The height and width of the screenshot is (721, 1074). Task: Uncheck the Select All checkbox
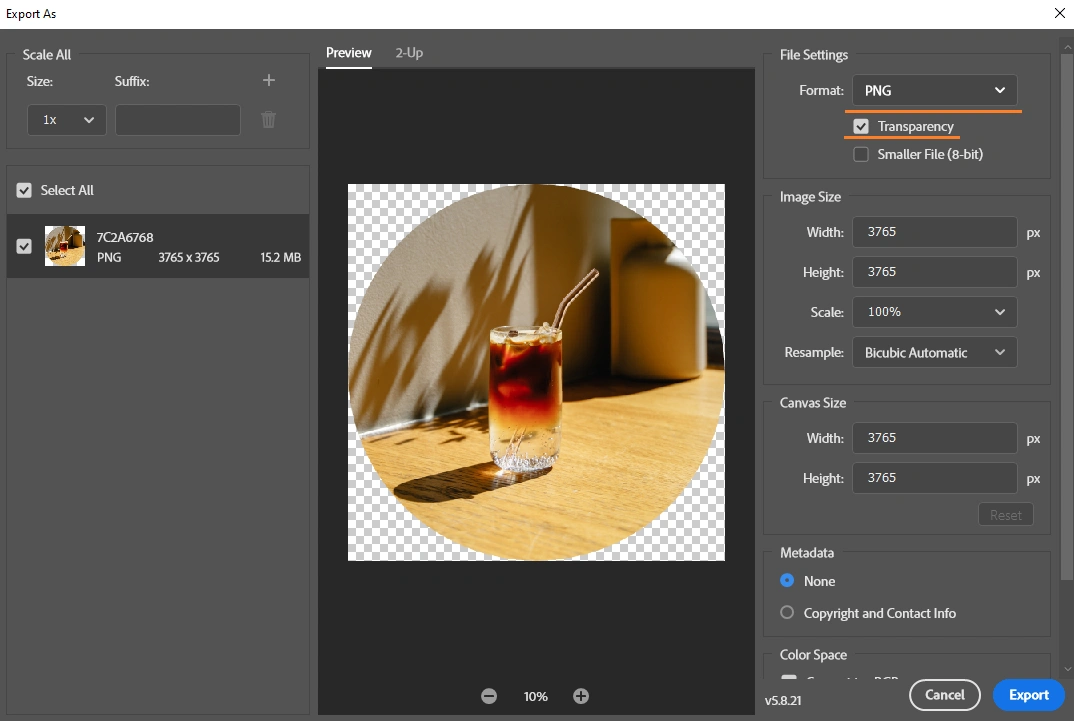click(23, 190)
